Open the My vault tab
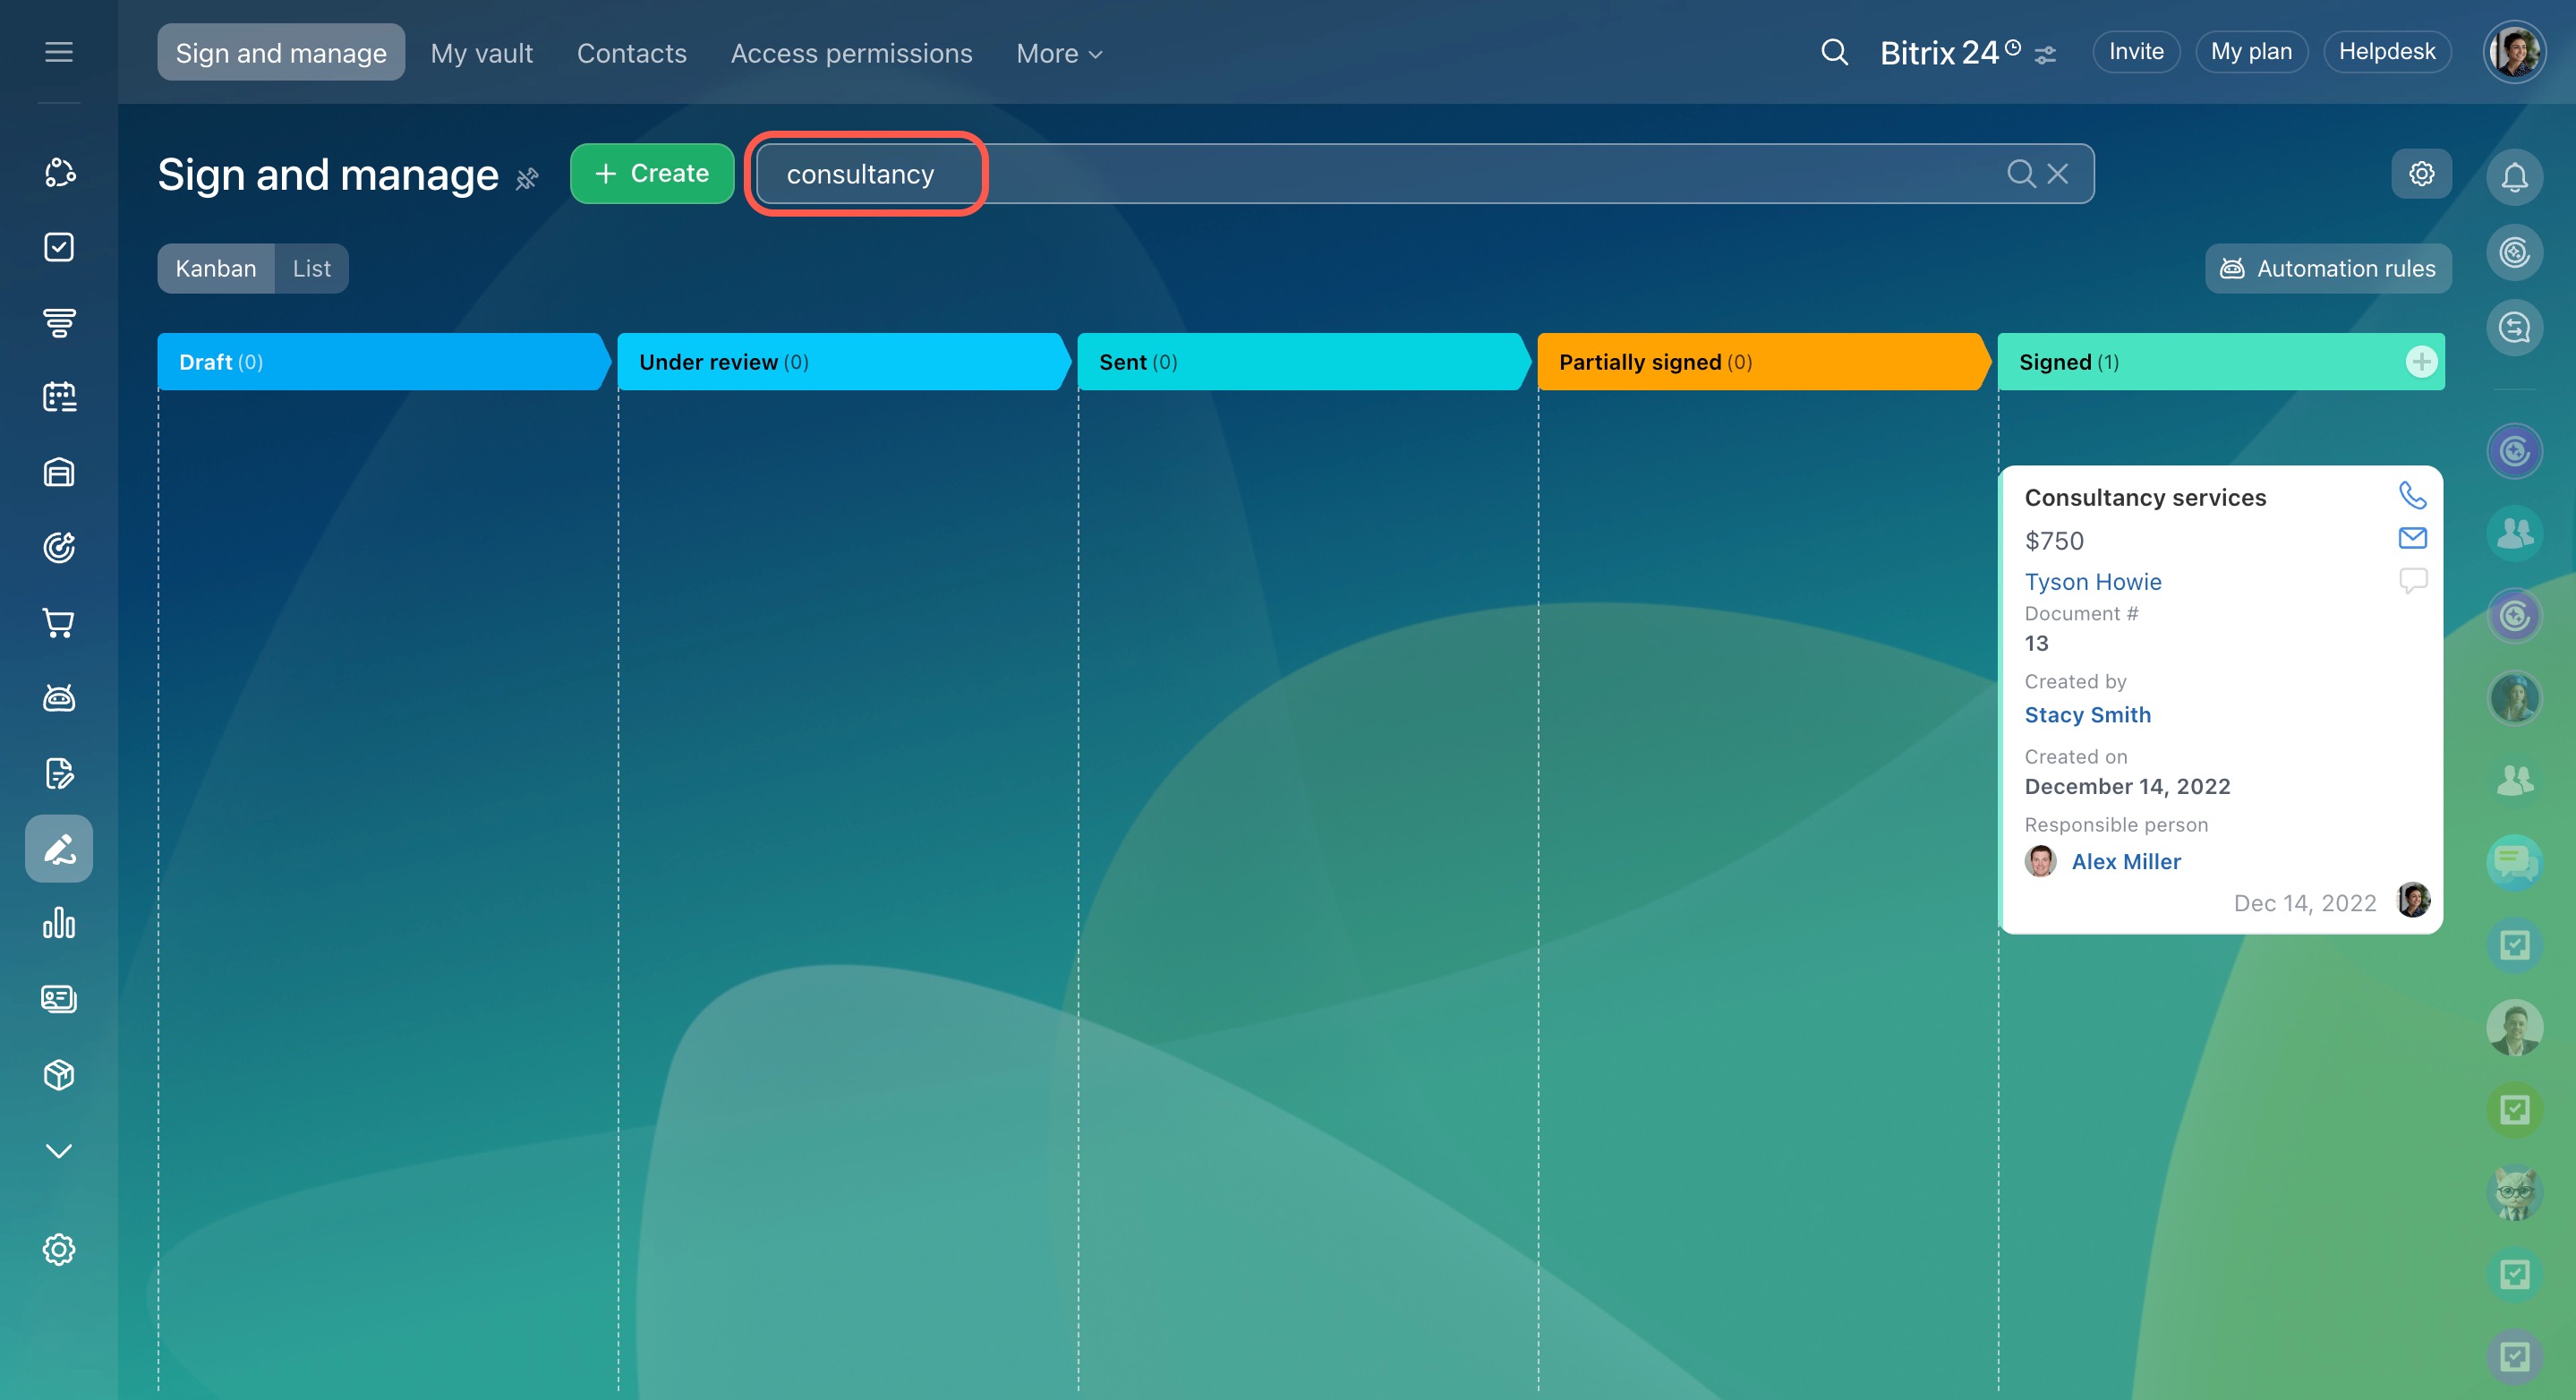This screenshot has height=1400, width=2576. click(x=481, y=53)
